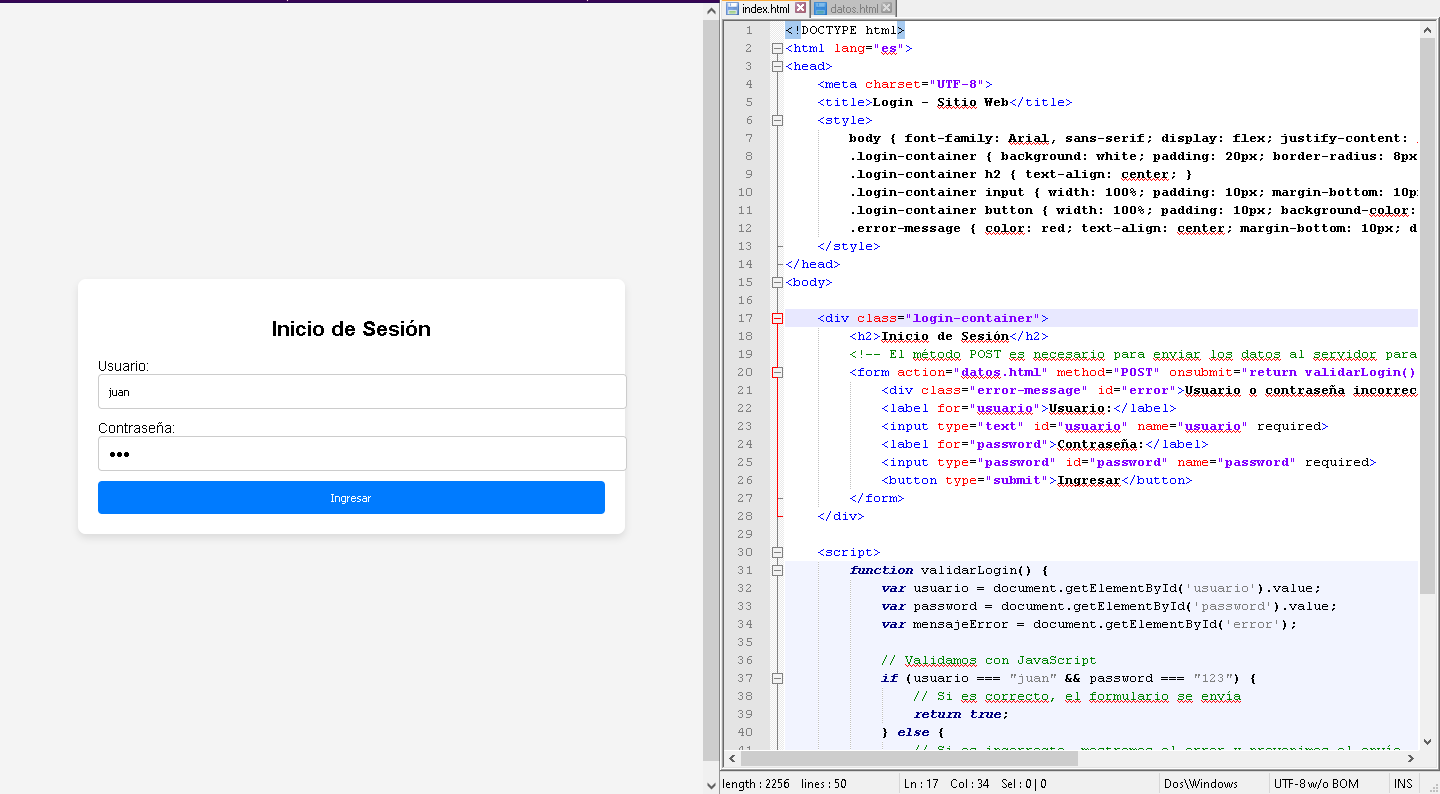Click the save icon on the index.html tab
Screen dimensions: 1440x794
point(732,9)
